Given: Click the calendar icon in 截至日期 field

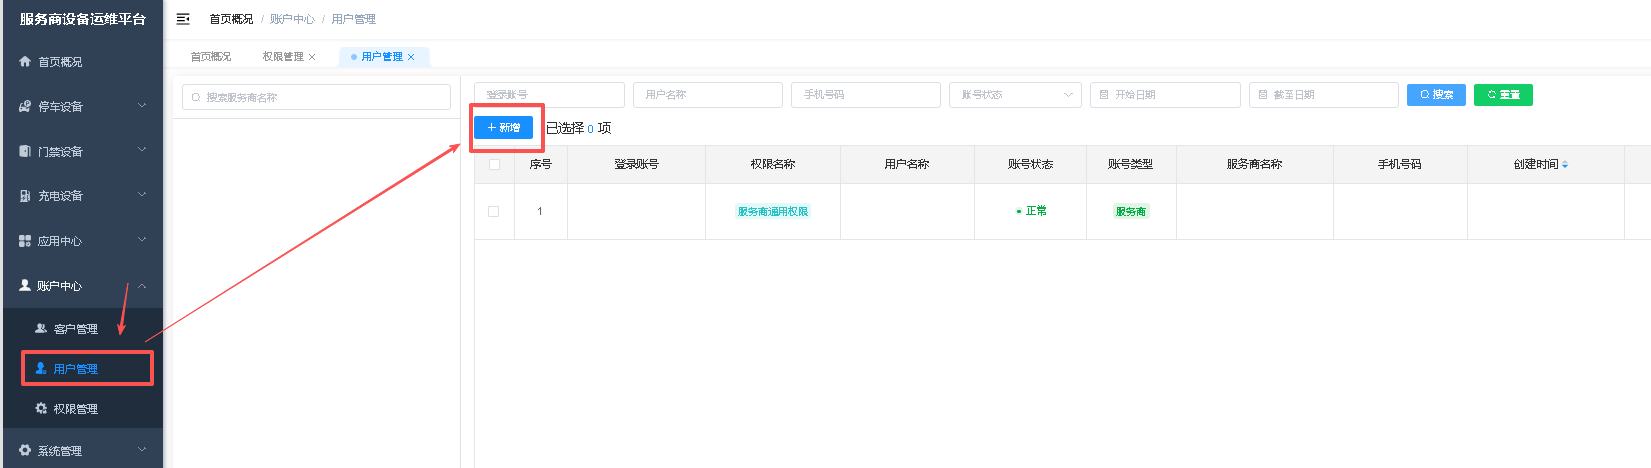Looking at the screenshot, I should click(x=1263, y=94).
